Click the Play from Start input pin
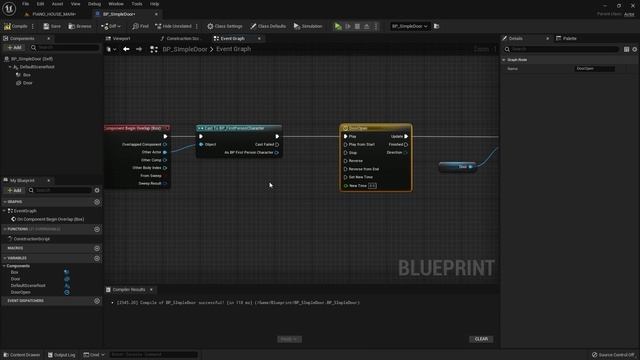The image size is (640, 360). [346, 144]
